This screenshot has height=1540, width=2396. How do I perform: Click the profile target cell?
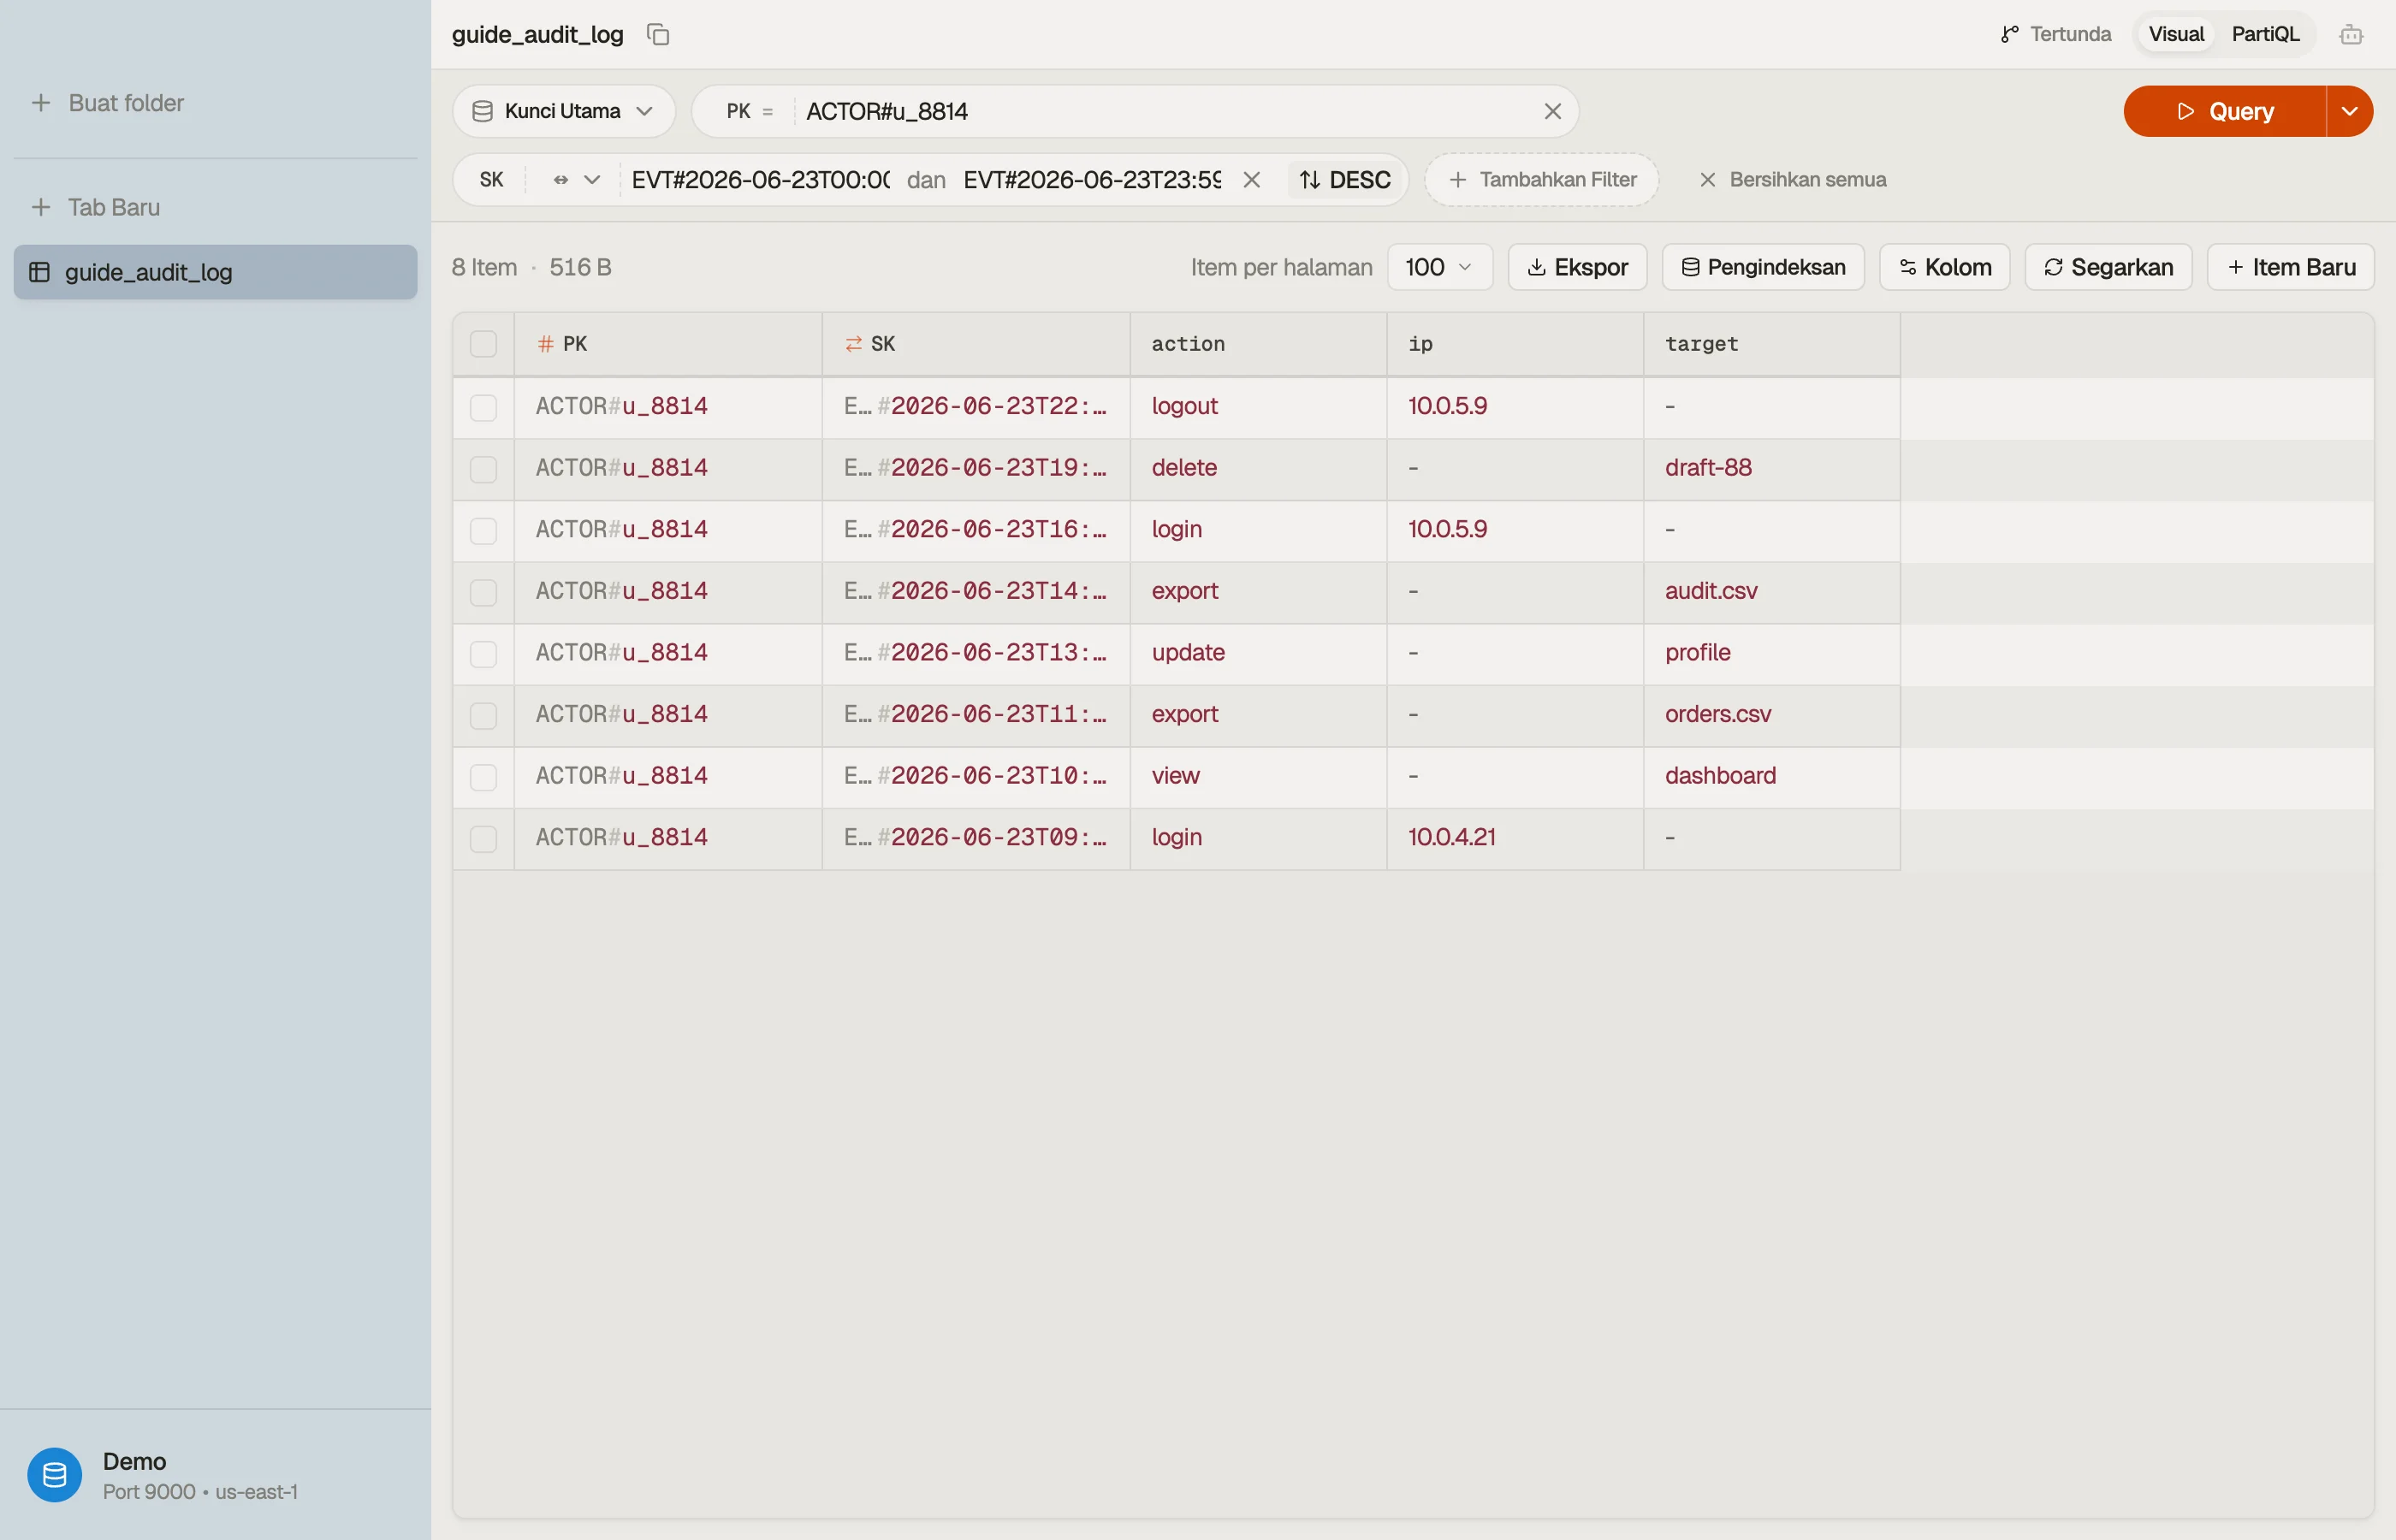1771,653
